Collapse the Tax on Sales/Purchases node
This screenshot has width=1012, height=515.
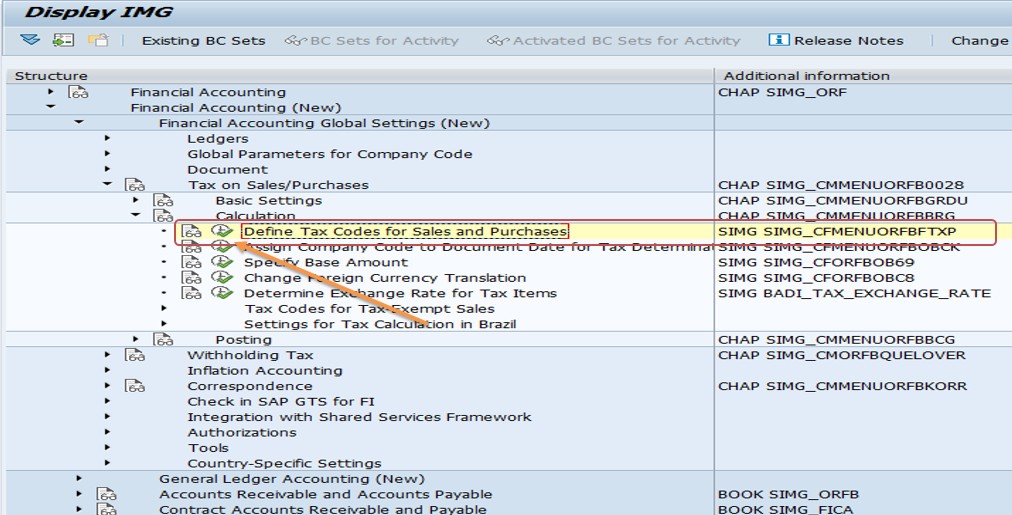tap(106, 185)
